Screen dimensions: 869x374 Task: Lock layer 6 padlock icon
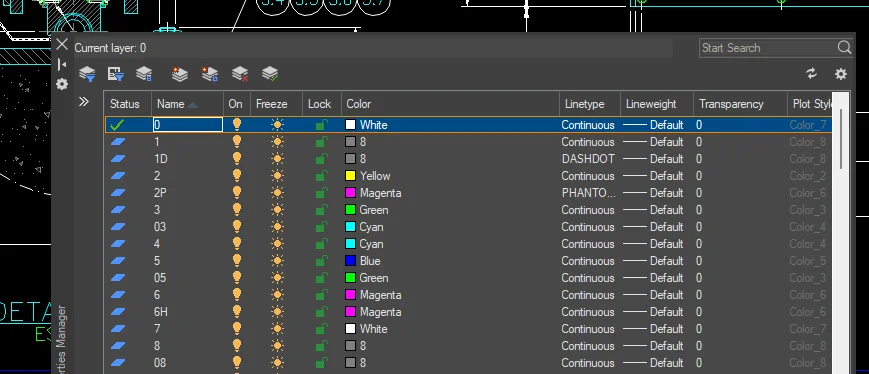click(321, 295)
